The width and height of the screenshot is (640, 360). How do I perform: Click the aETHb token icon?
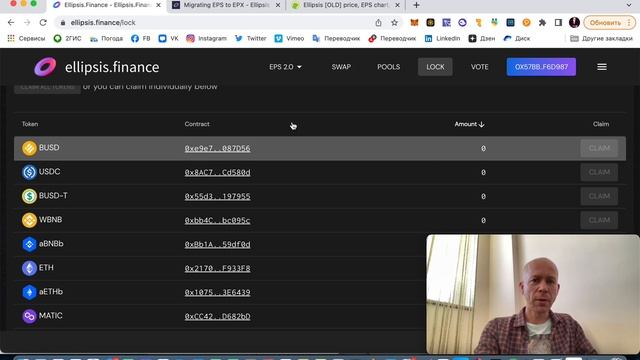(29, 292)
